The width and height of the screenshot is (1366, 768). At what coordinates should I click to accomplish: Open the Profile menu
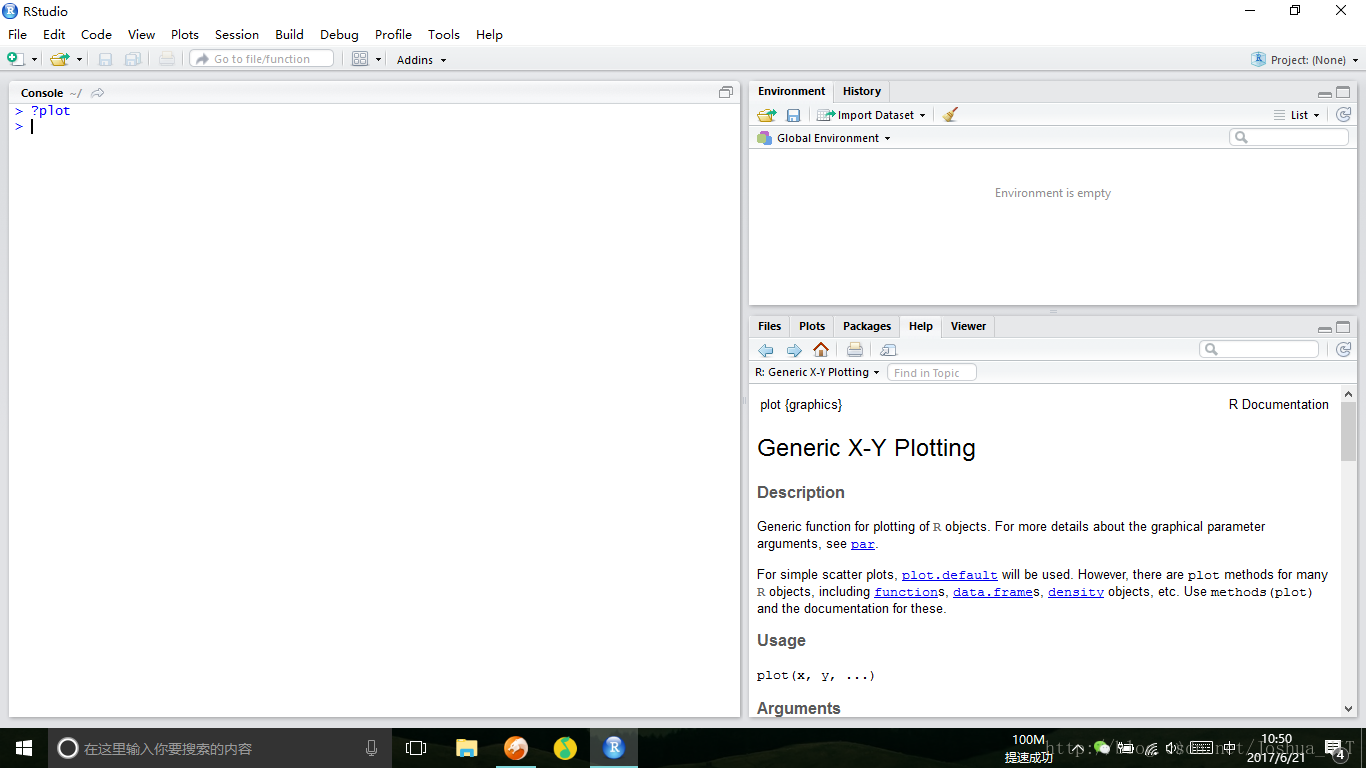tap(393, 34)
